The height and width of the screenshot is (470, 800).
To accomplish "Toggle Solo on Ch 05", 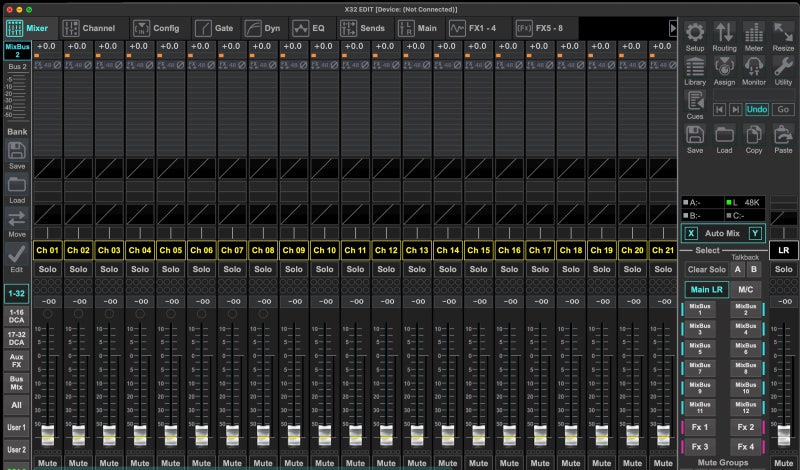I will coord(171,269).
